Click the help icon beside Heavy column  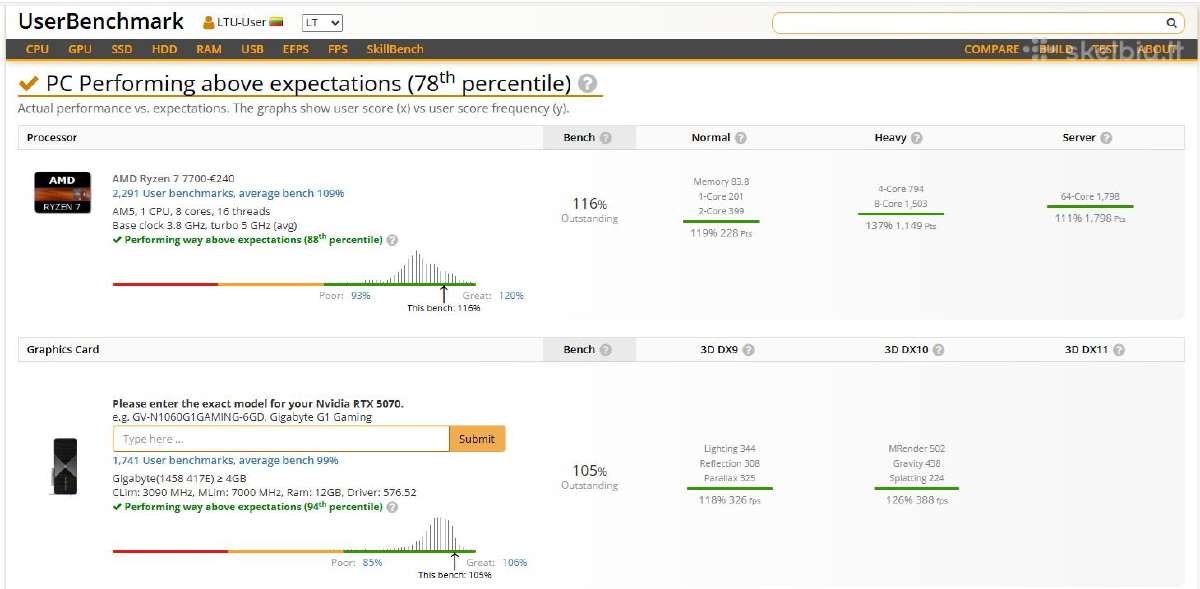pyautogui.click(x=916, y=138)
